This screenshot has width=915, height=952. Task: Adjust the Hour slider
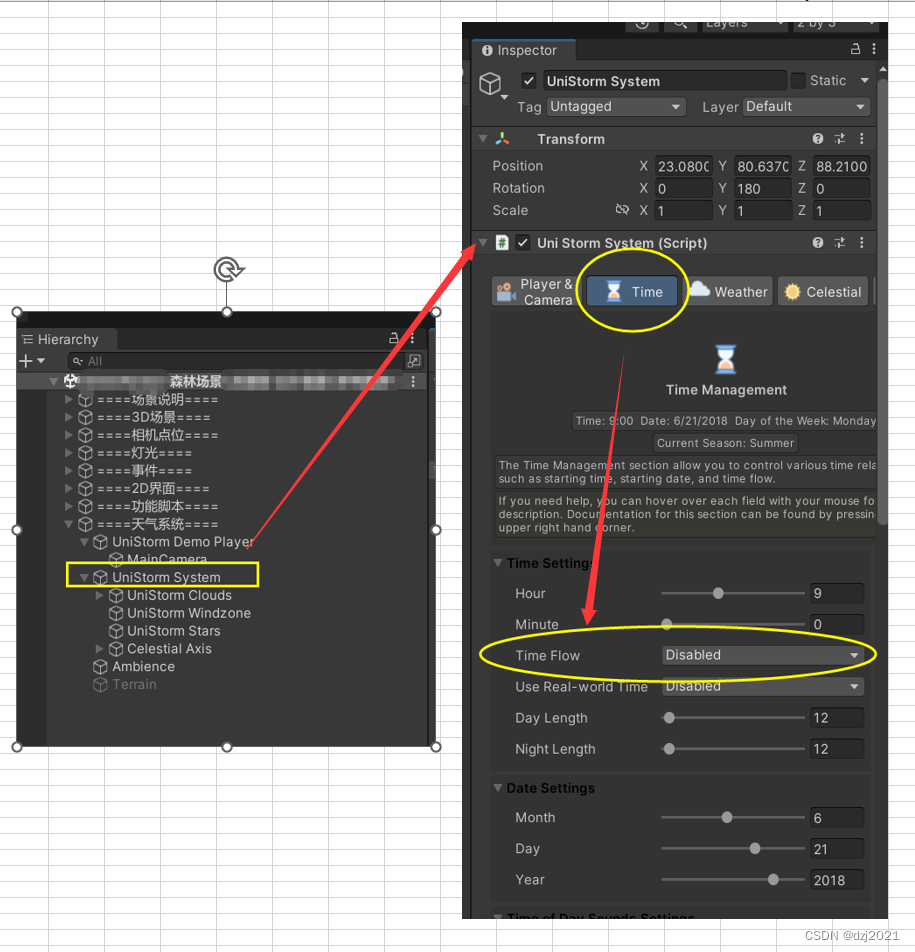coord(718,593)
